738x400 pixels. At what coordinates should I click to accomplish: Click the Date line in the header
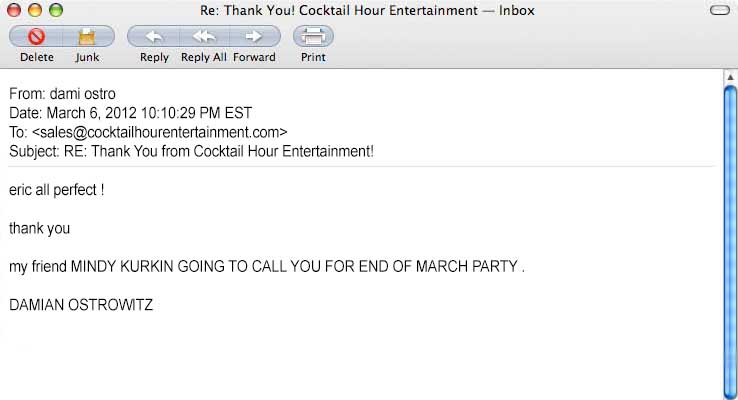(130, 112)
